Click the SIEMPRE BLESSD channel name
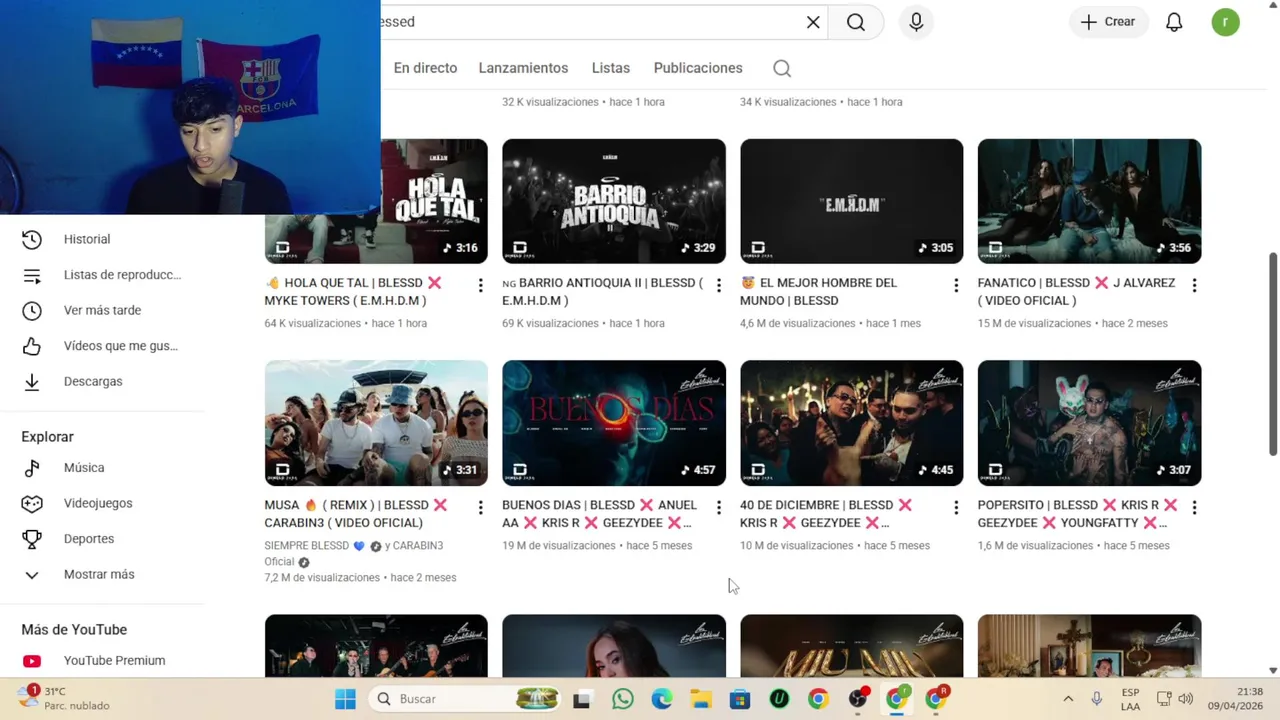1280x720 pixels. [307, 546]
